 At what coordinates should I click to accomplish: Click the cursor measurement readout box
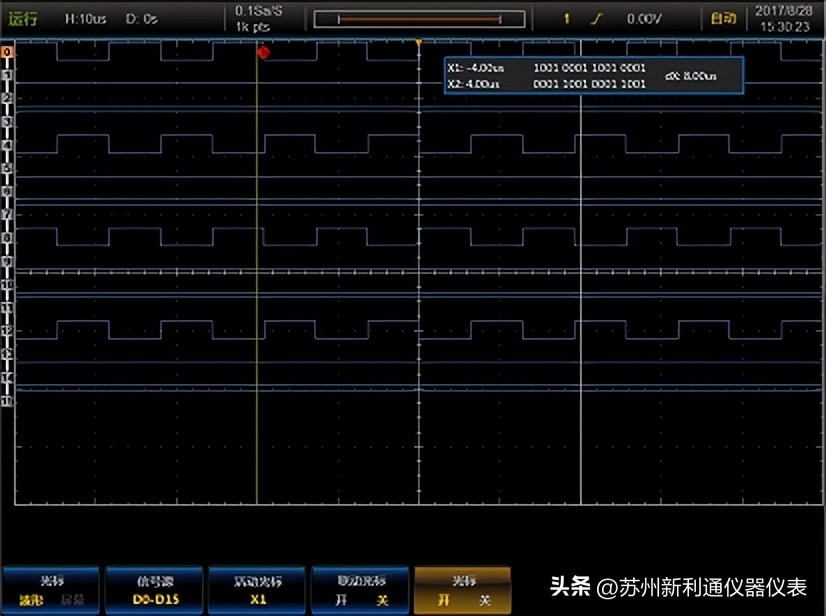594,76
